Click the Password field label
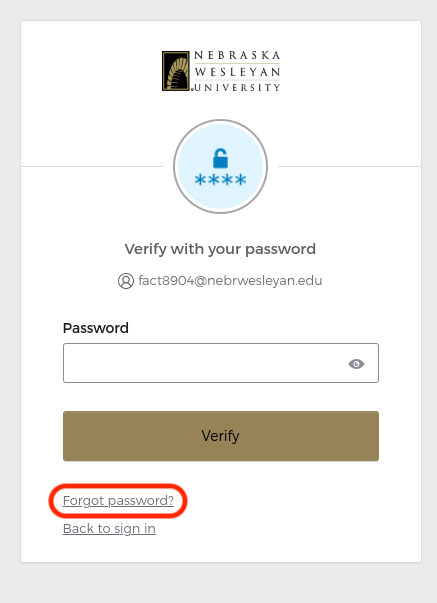Viewport: 437px width, 603px height. pos(96,328)
